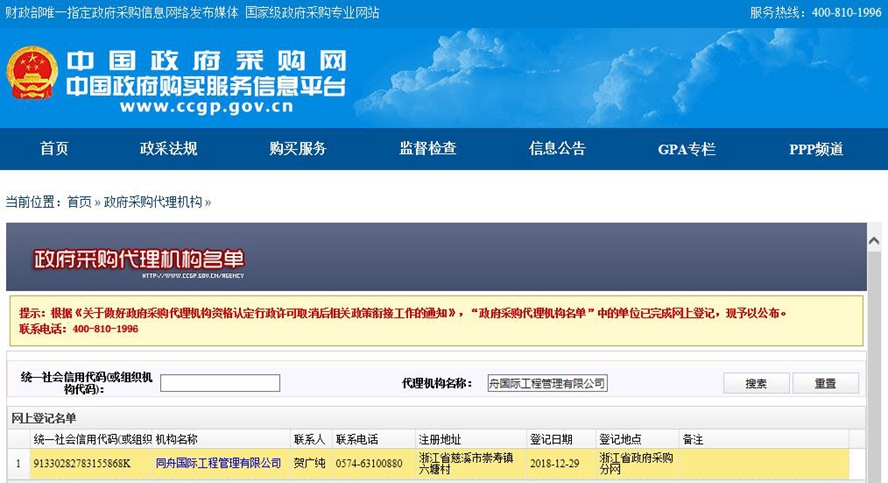This screenshot has height=483, width=888.
Task: Open the PPP频道 navigation item
Action: pos(817,149)
